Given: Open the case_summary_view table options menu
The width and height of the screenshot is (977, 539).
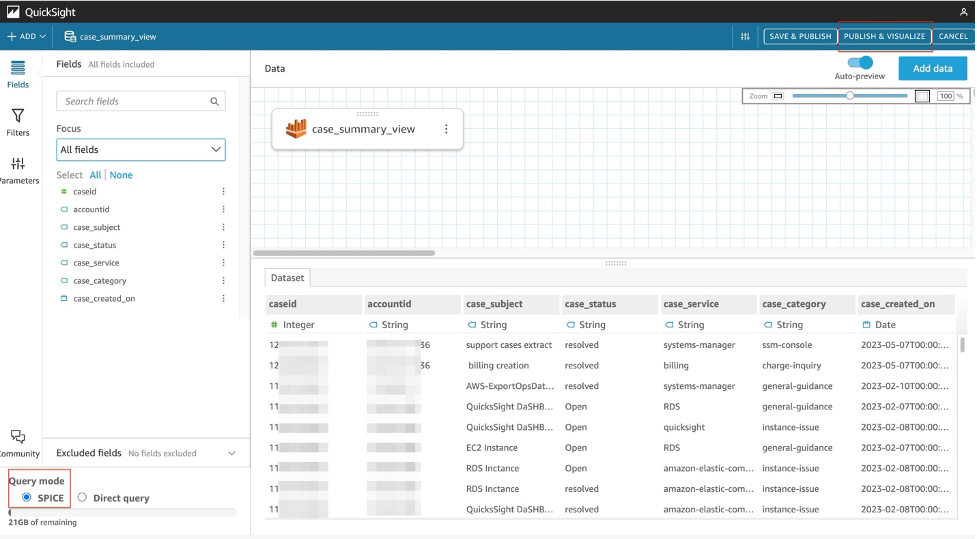Looking at the screenshot, I should [446, 129].
